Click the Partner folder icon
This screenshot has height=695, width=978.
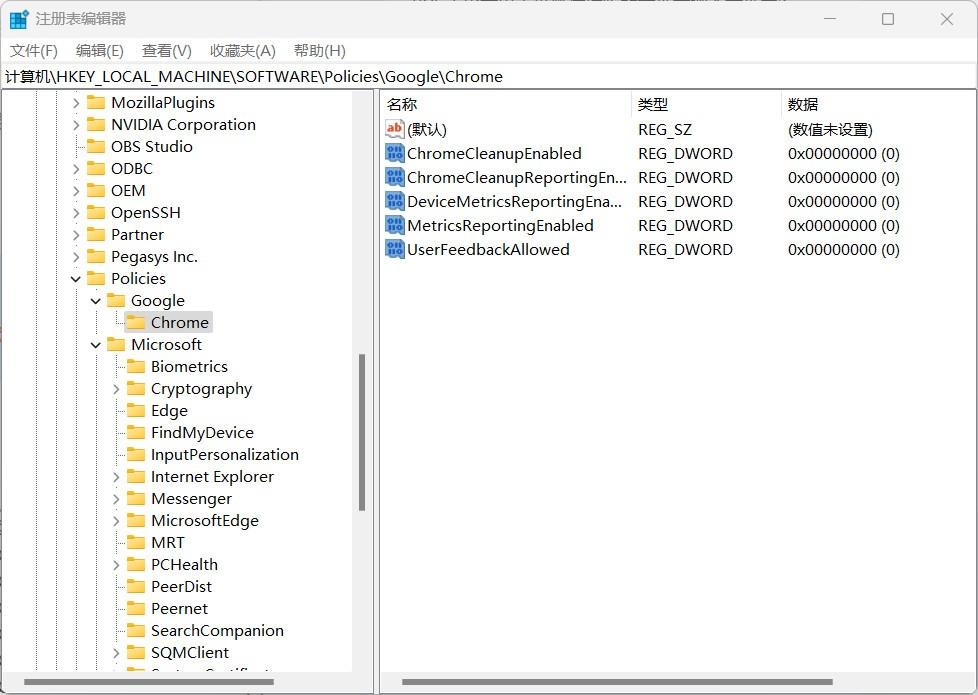96,235
